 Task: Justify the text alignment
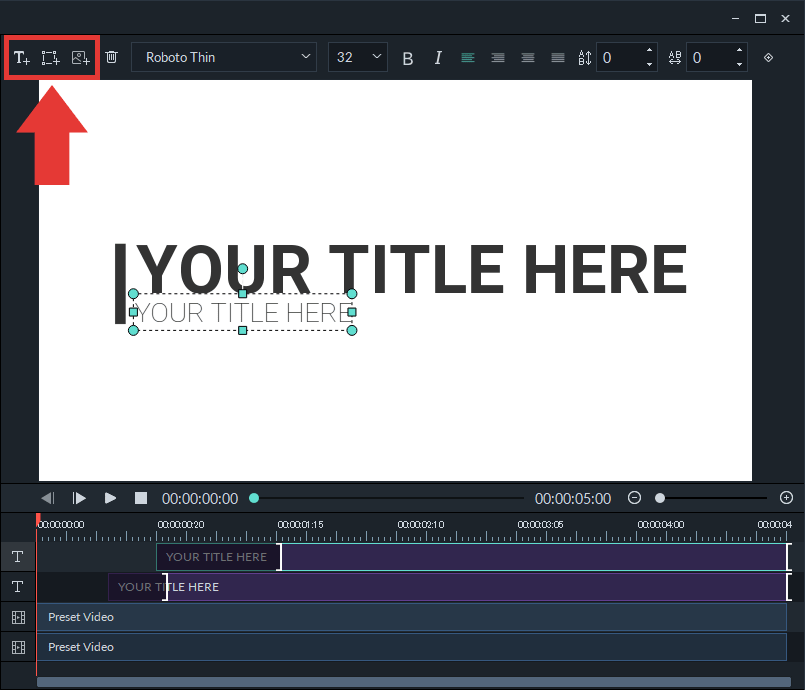558,58
